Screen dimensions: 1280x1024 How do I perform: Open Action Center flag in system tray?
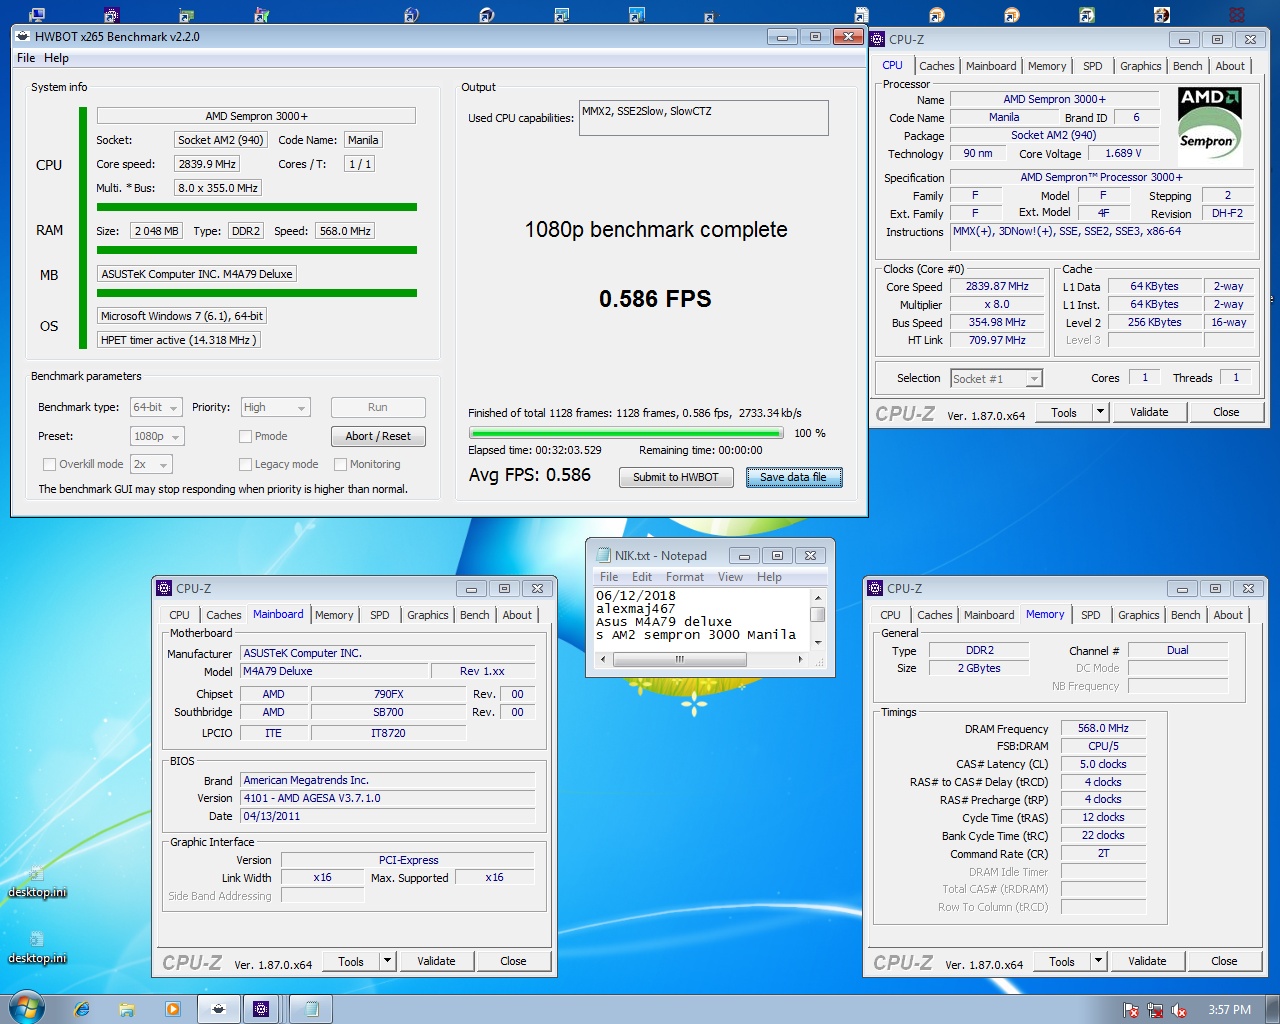click(1131, 1010)
